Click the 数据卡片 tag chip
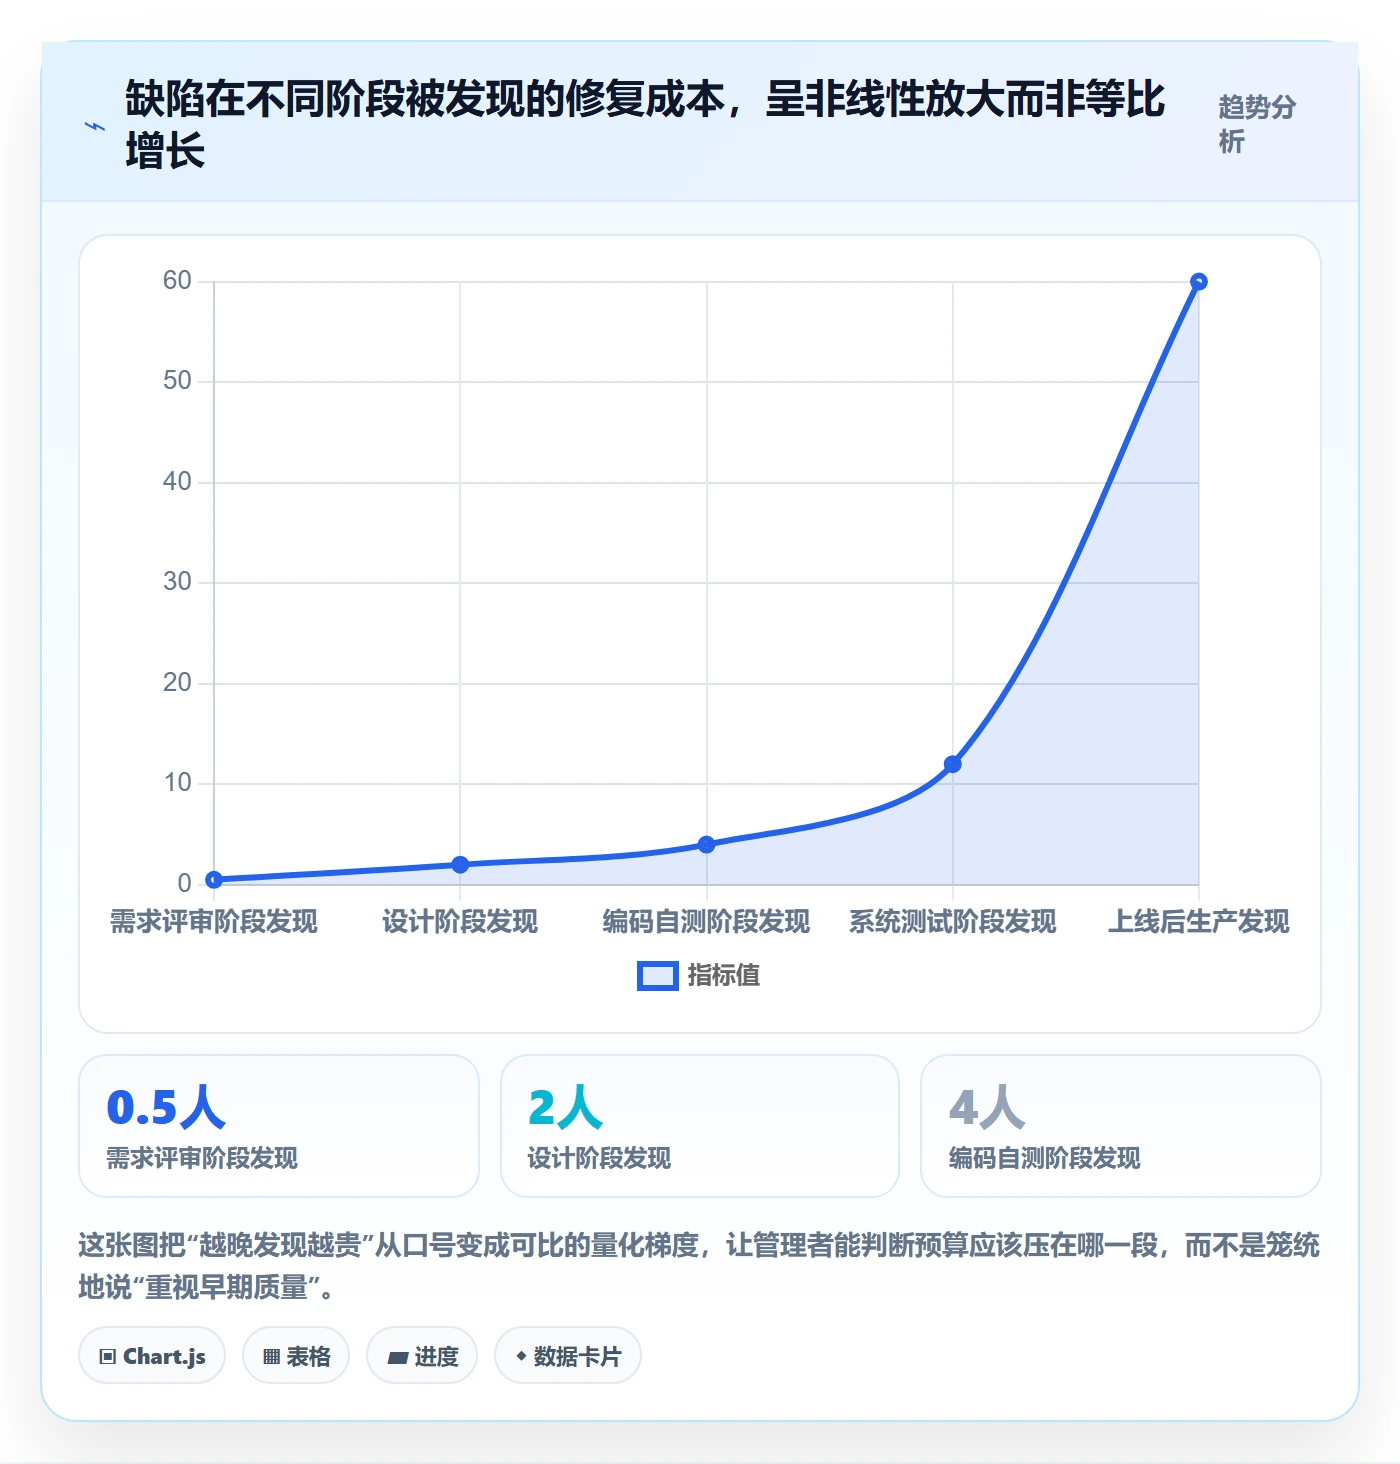This screenshot has width=1400, height=1464. point(568,1356)
